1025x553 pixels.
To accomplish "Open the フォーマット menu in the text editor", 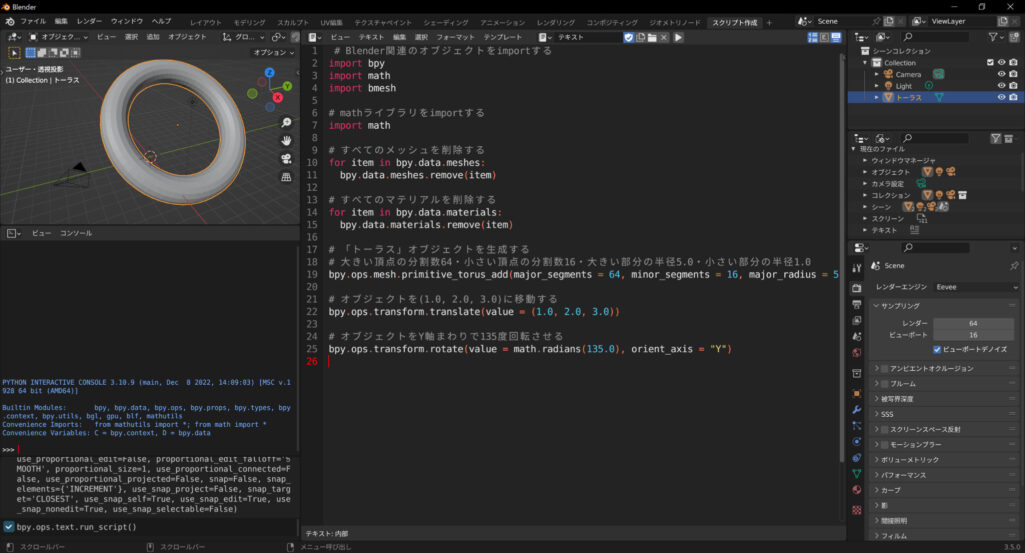I will click(x=455, y=37).
